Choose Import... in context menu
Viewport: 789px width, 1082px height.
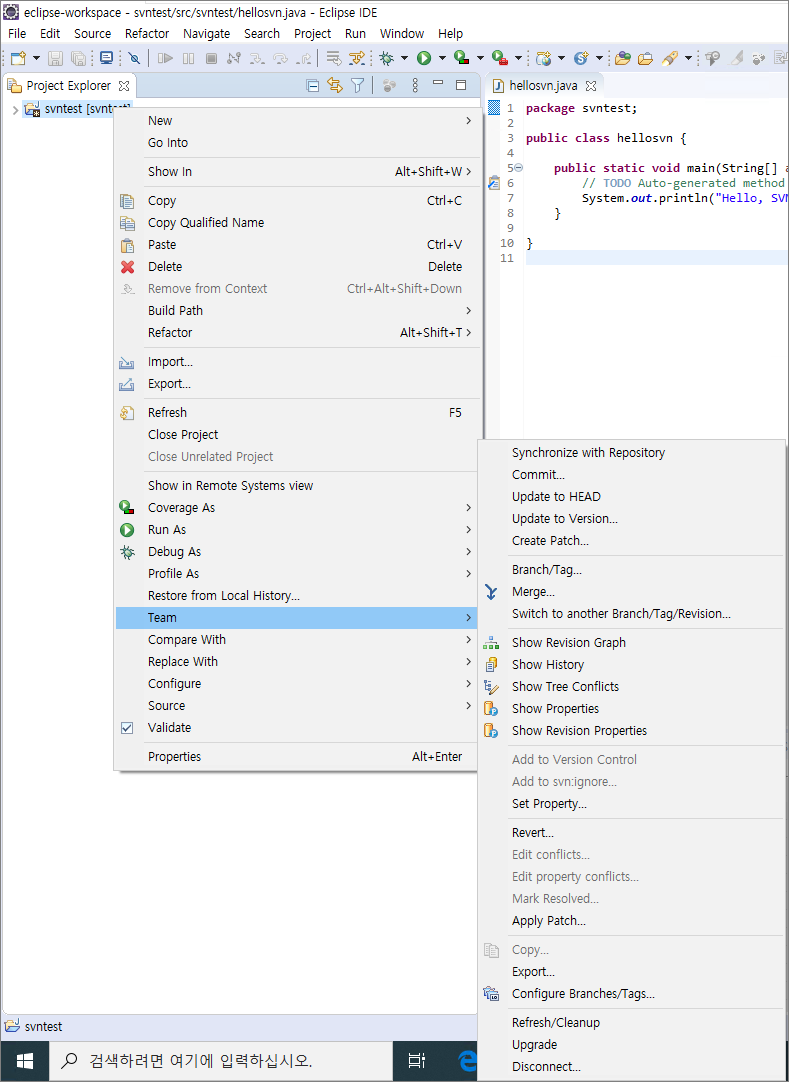[298, 362]
